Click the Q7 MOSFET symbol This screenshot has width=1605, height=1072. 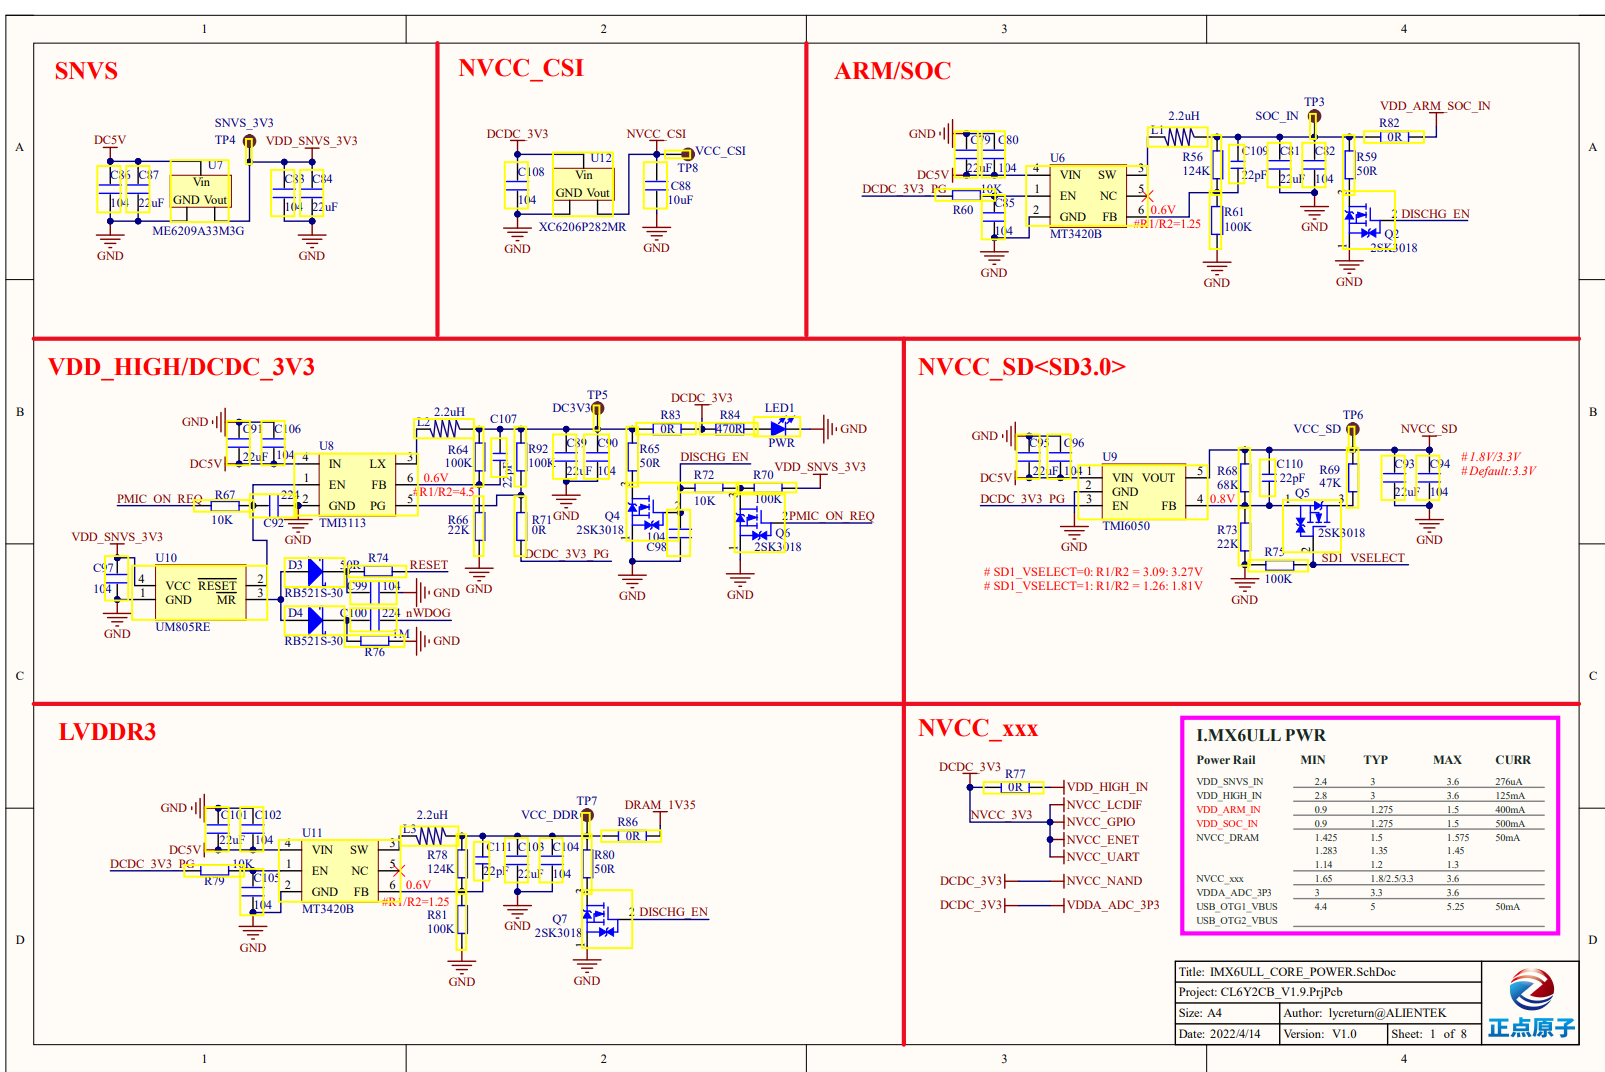point(607,919)
